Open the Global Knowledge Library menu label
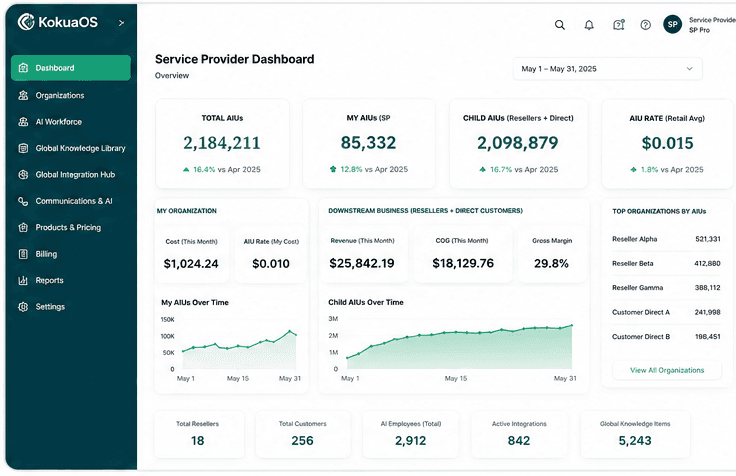Image resolution: width=736 pixels, height=476 pixels. click(80, 148)
